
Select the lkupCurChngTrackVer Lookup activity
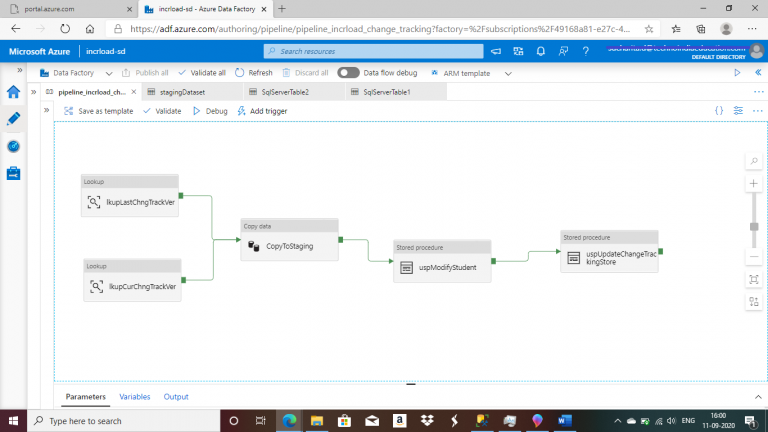[x=132, y=280]
